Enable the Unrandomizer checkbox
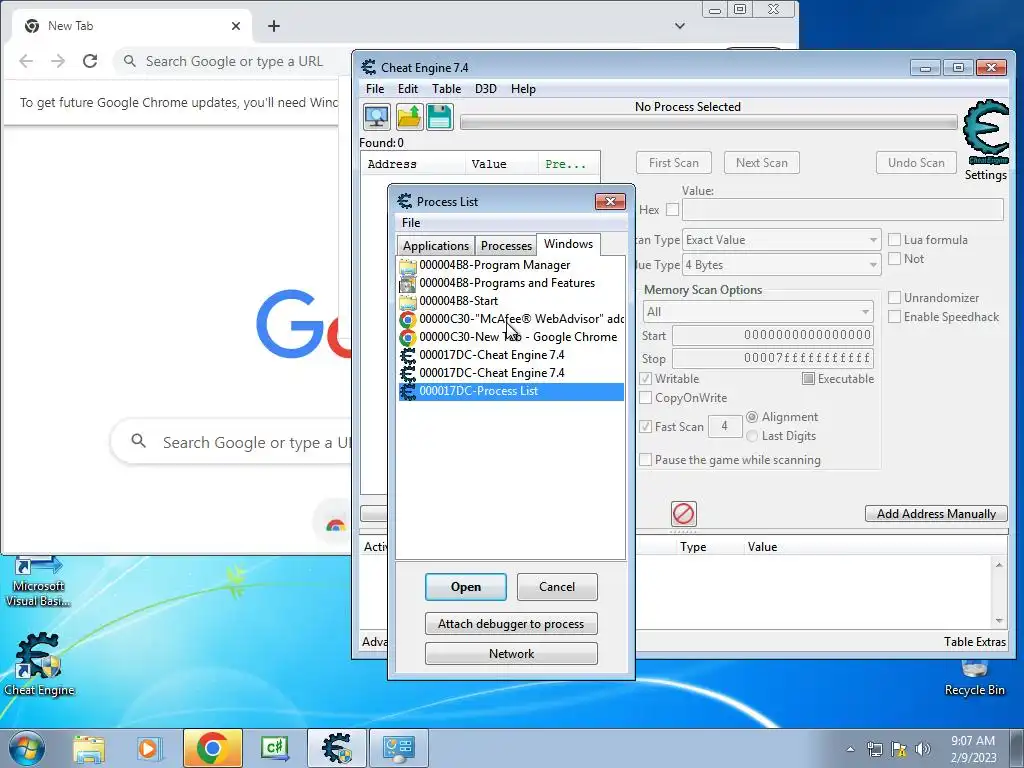The width and height of the screenshot is (1024, 768). coord(895,298)
